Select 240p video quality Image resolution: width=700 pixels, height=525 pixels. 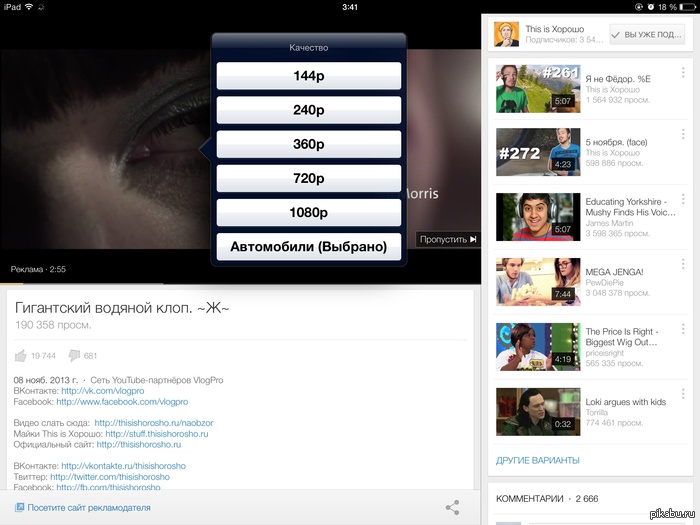click(308, 110)
